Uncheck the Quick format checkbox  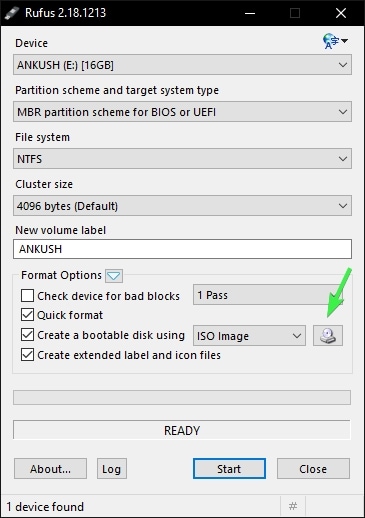tap(27, 315)
